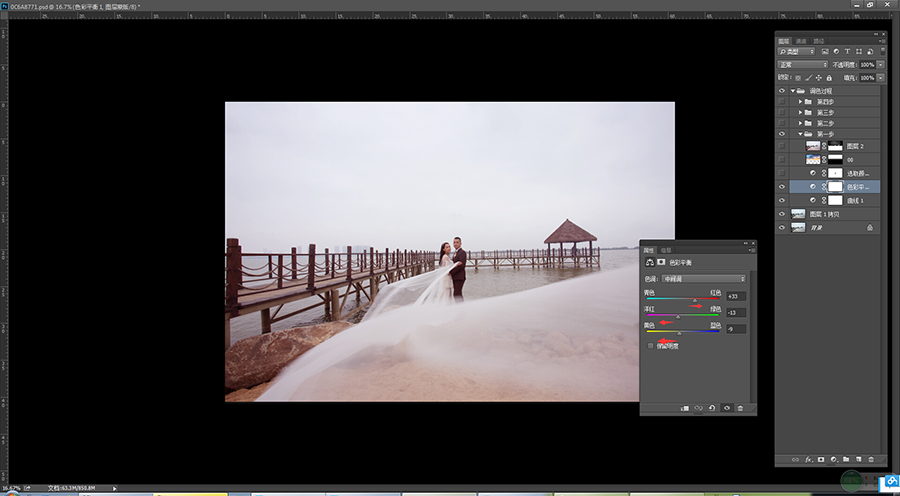Enable 保留明度 preserve luminosity checkbox

coord(650,346)
